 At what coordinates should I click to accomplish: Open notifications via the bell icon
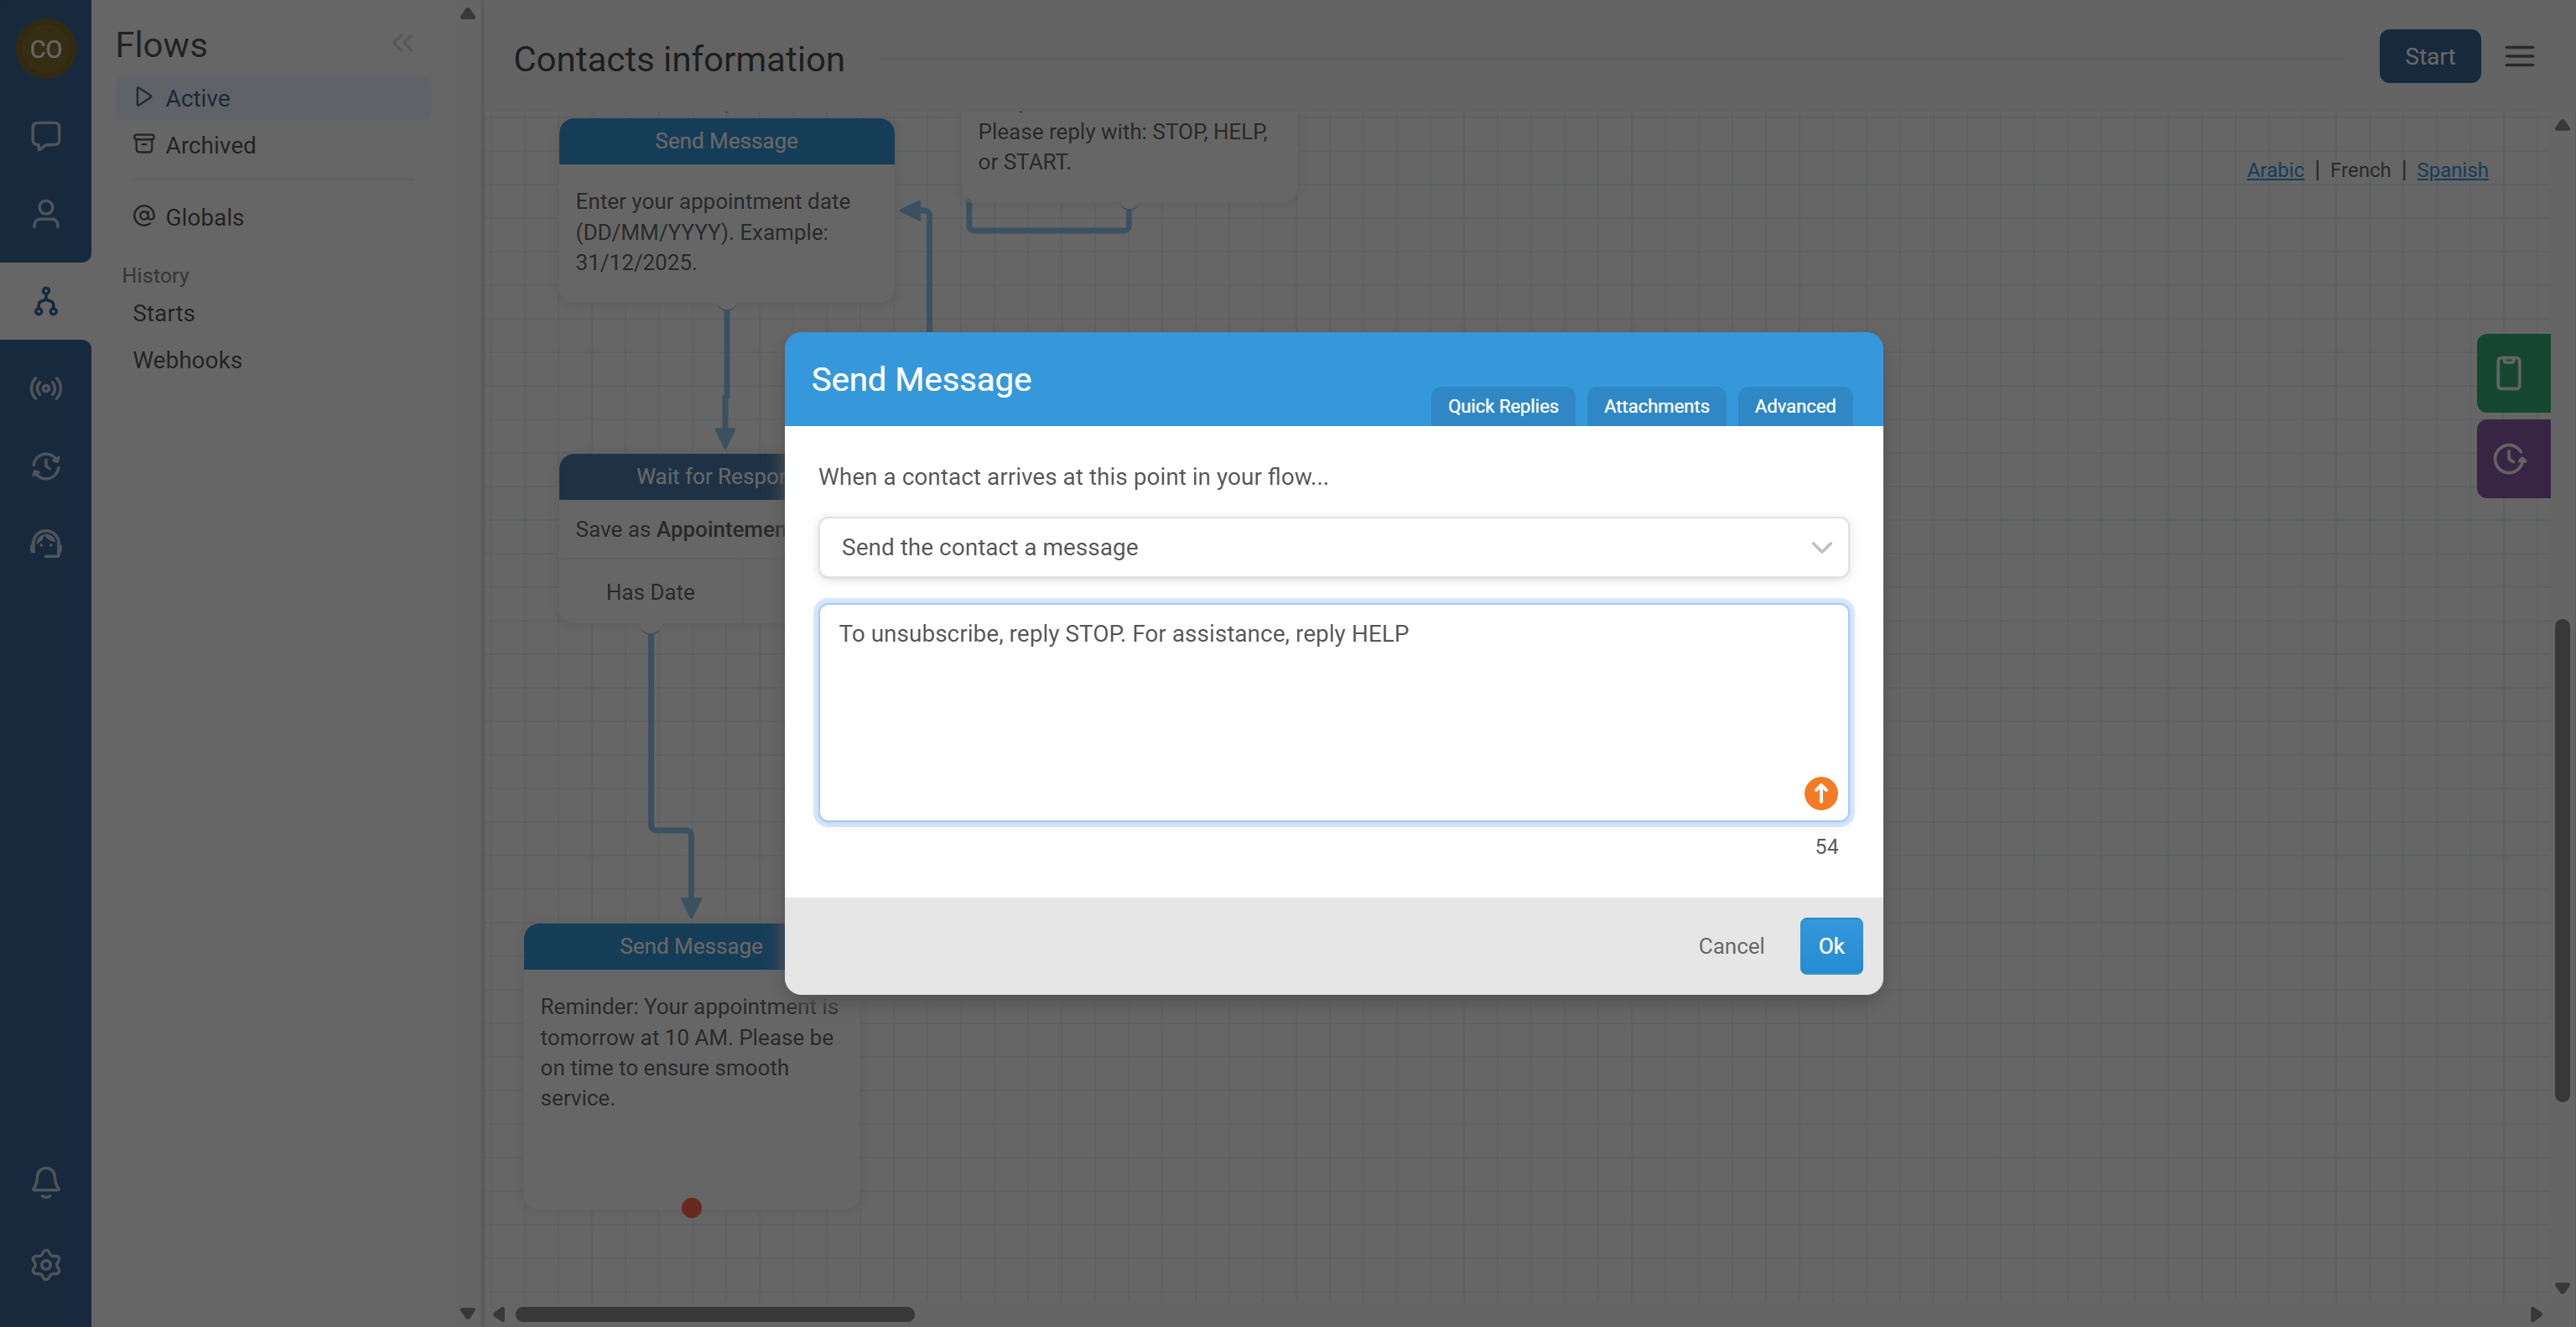pos(46,1182)
